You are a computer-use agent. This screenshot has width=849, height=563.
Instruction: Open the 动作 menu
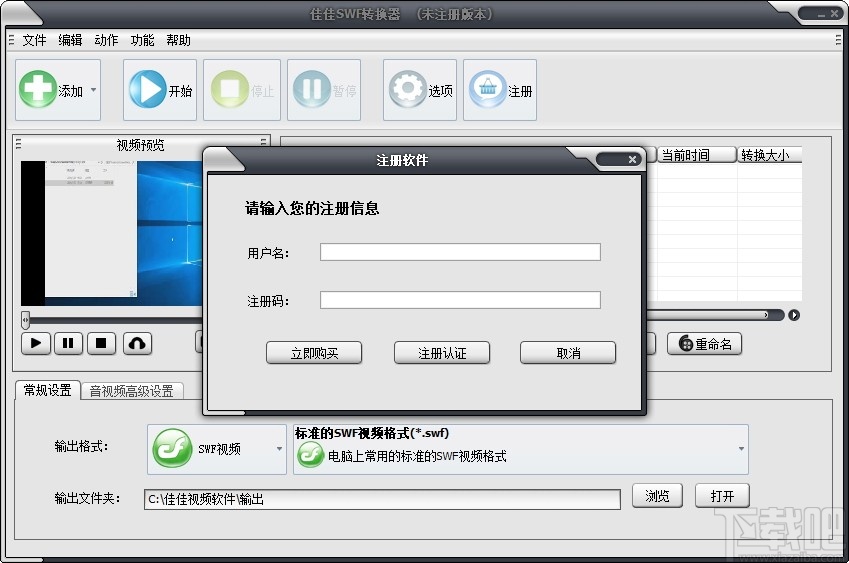106,40
